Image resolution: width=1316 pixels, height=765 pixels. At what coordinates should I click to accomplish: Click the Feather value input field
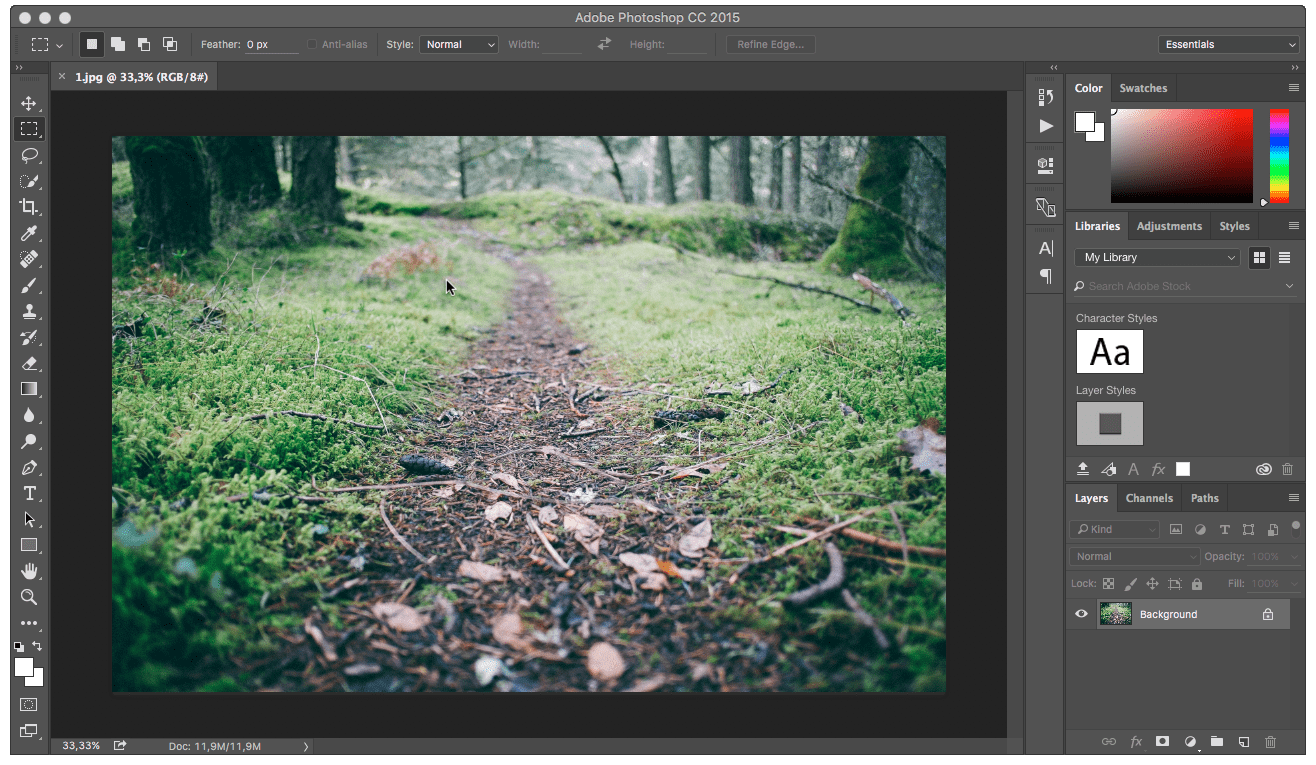(x=272, y=45)
